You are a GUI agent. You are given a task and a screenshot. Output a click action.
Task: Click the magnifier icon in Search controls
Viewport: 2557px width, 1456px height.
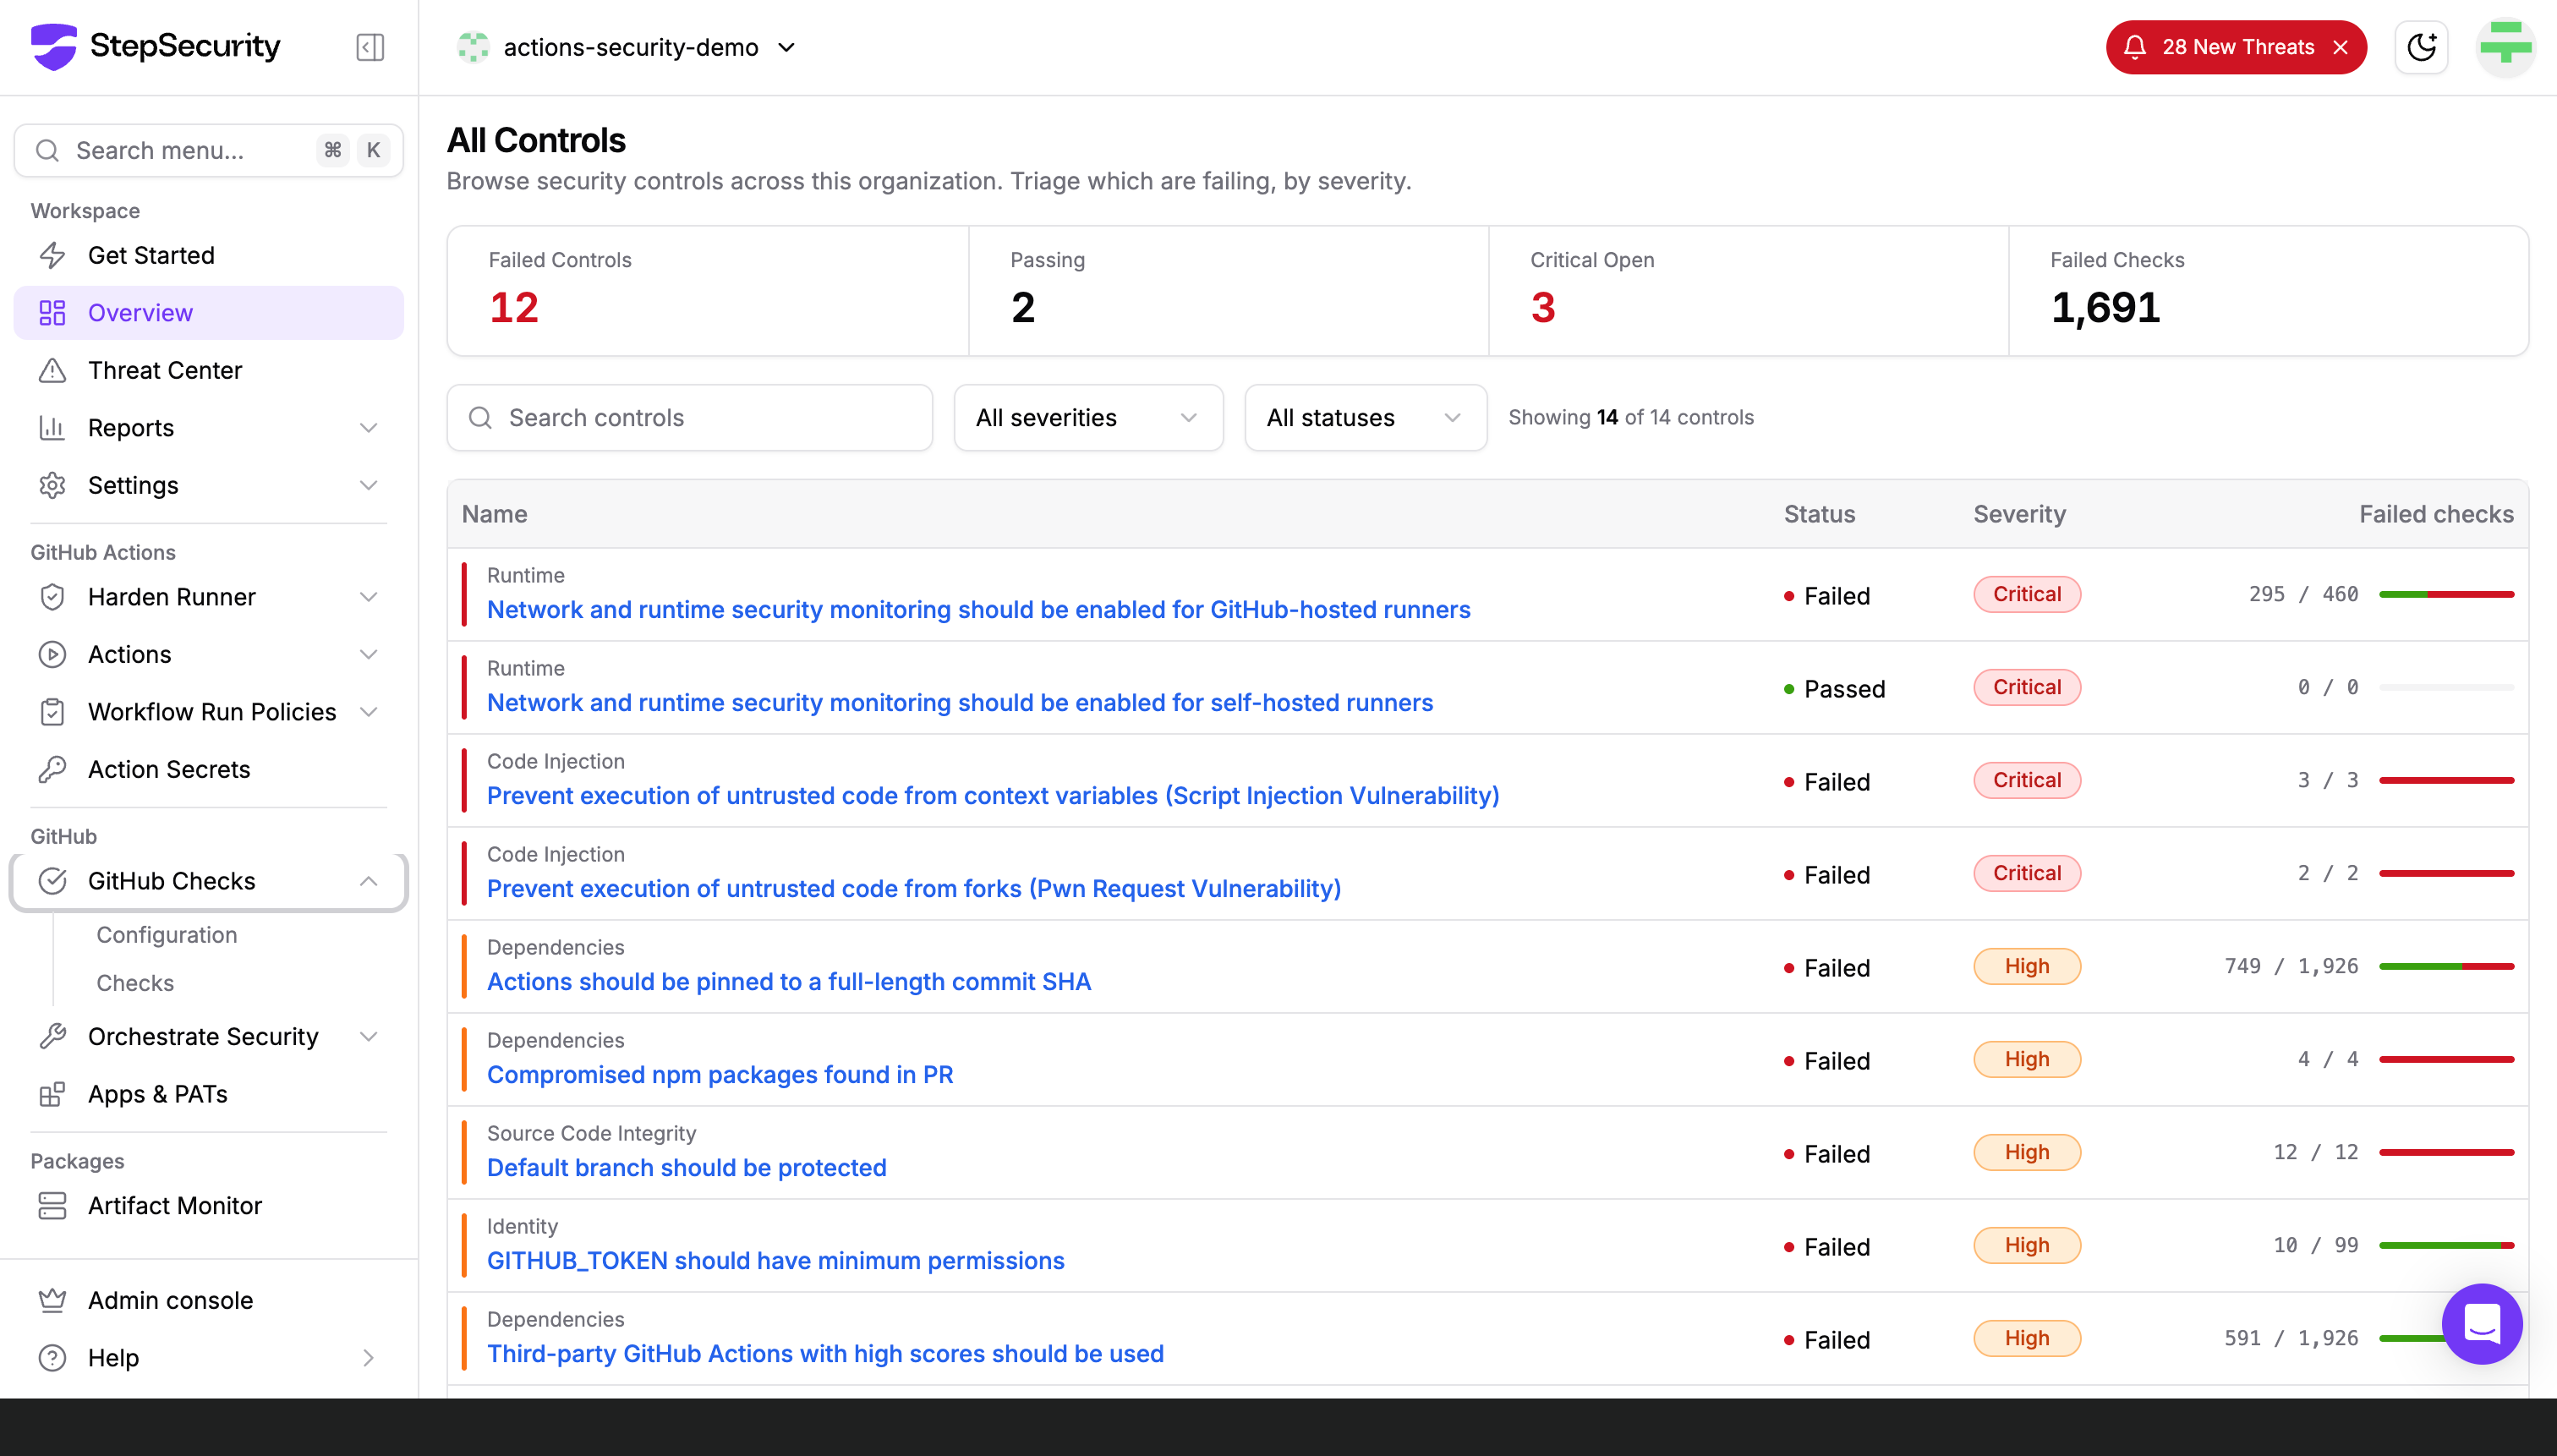pyautogui.click(x=480, y=418)
